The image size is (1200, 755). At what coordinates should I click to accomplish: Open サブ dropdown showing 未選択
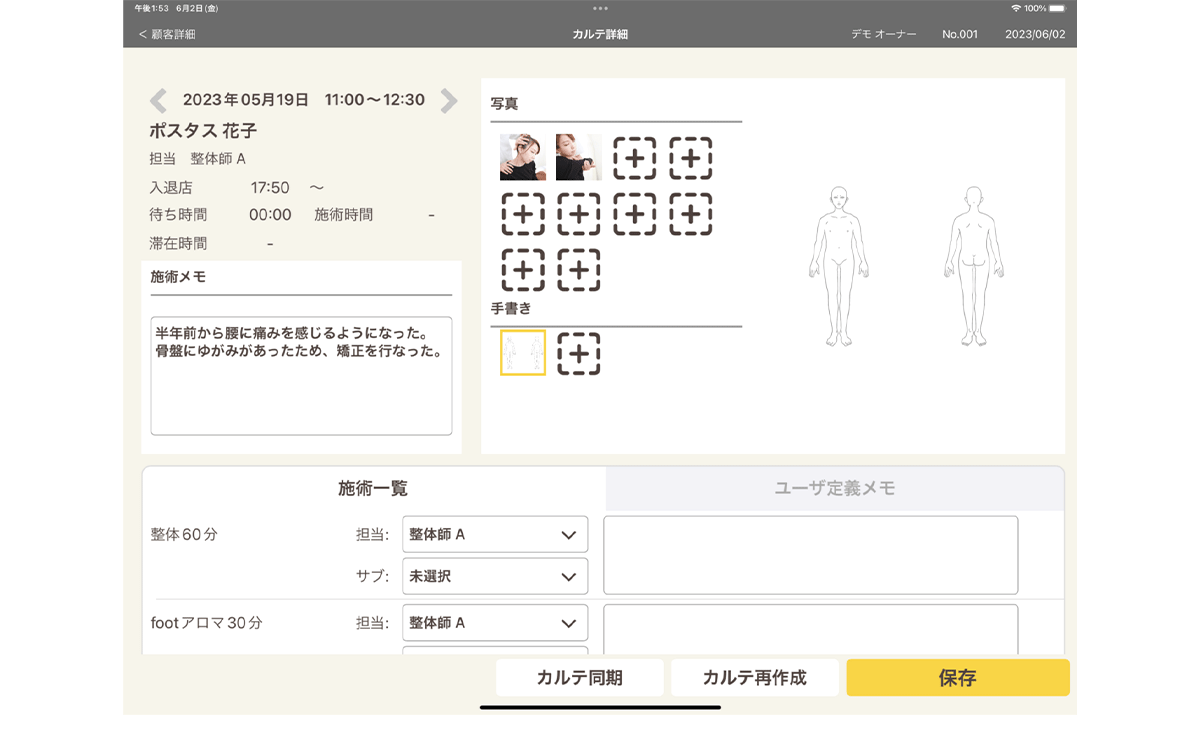[x=495, y=576]
